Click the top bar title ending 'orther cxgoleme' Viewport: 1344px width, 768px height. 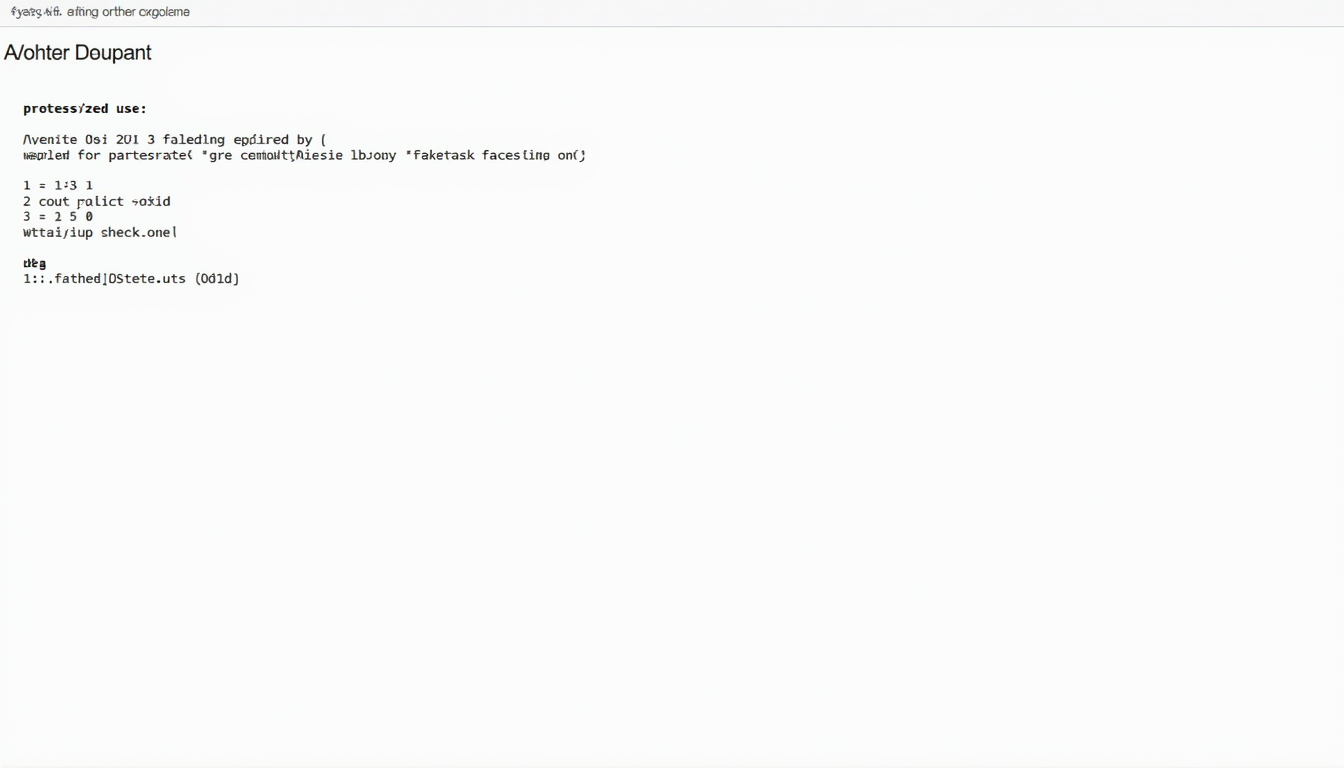coord(100,12)
